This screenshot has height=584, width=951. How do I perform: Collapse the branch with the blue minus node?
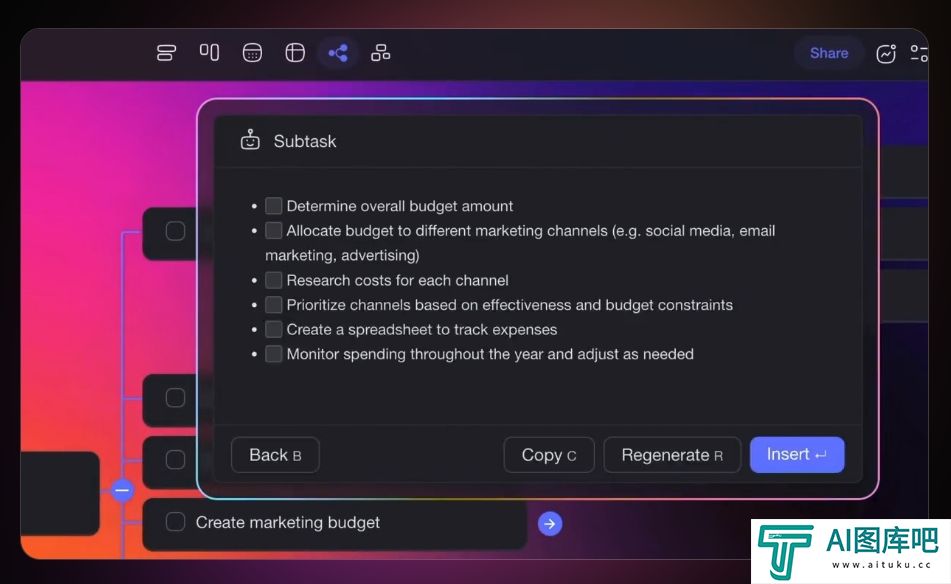(x=122, y=490)
